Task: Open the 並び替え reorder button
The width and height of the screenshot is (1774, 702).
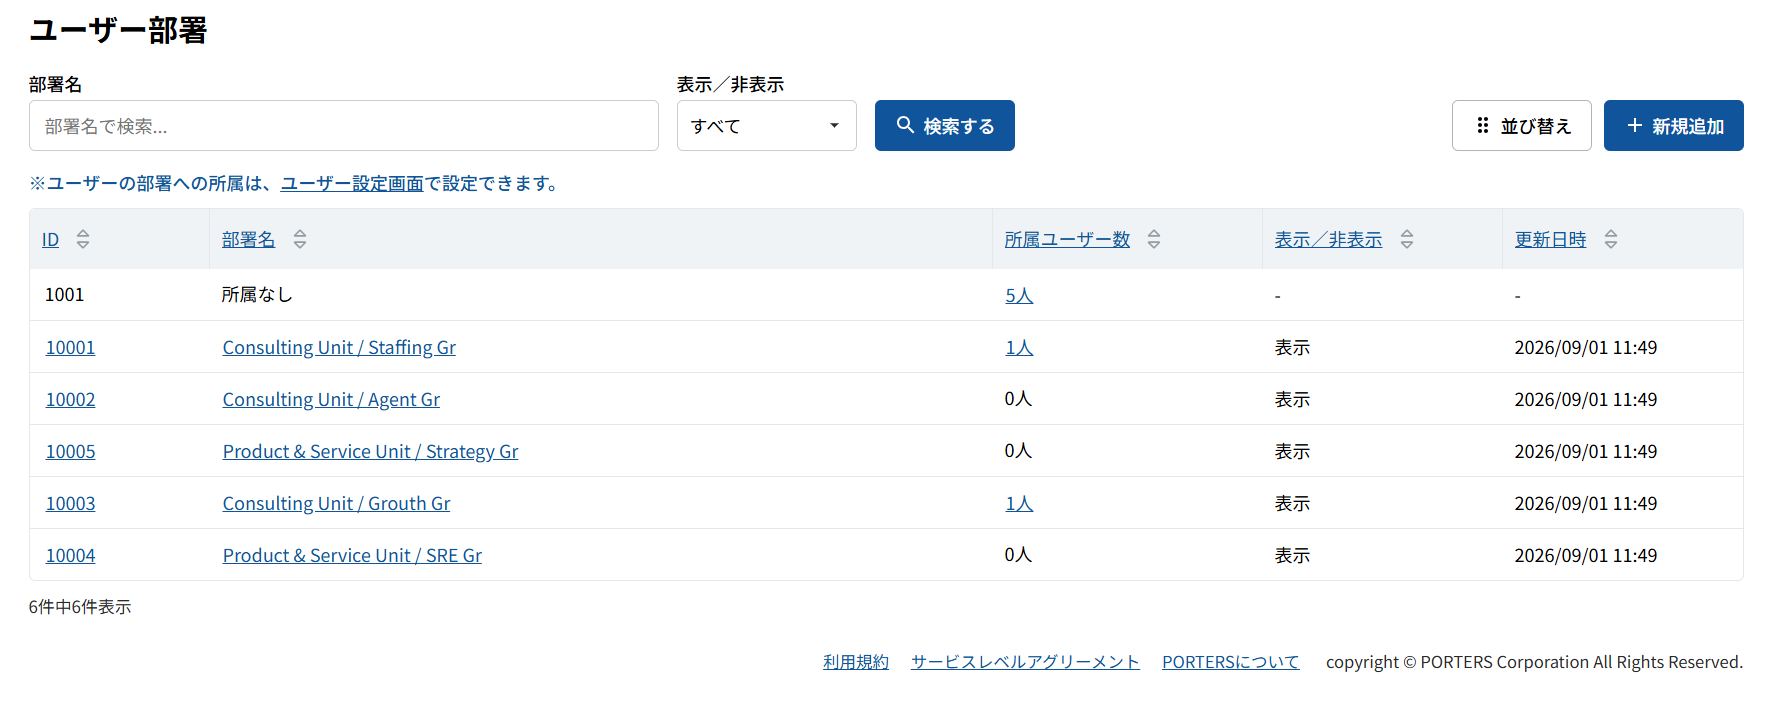Action: tap(1522, 126)
